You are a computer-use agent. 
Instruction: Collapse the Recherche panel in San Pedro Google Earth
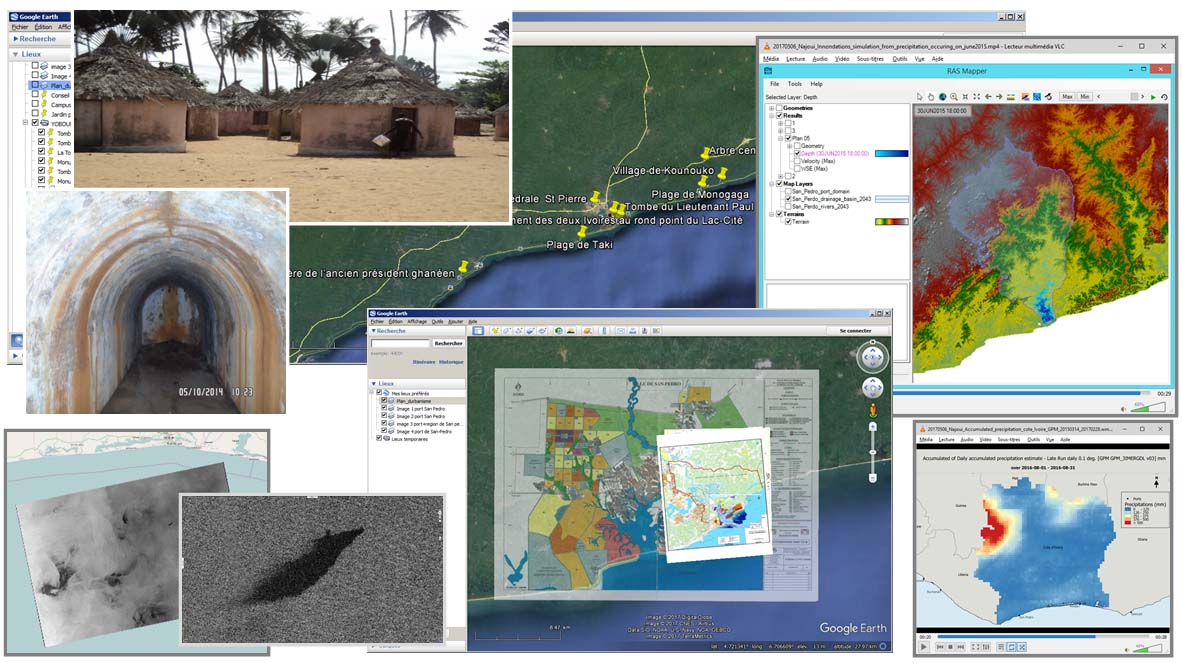tap(373, 331)
